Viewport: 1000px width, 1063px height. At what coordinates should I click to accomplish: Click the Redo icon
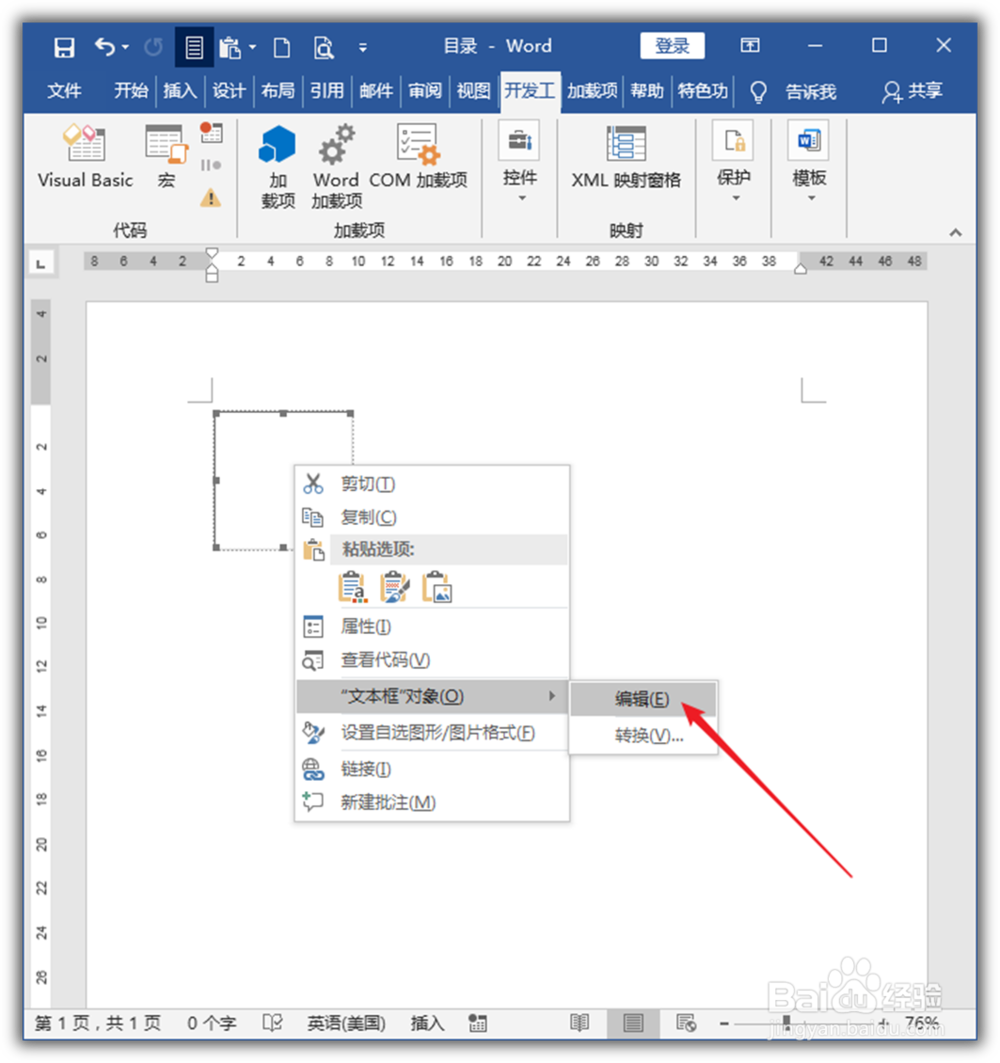click(x=154, y=47)
